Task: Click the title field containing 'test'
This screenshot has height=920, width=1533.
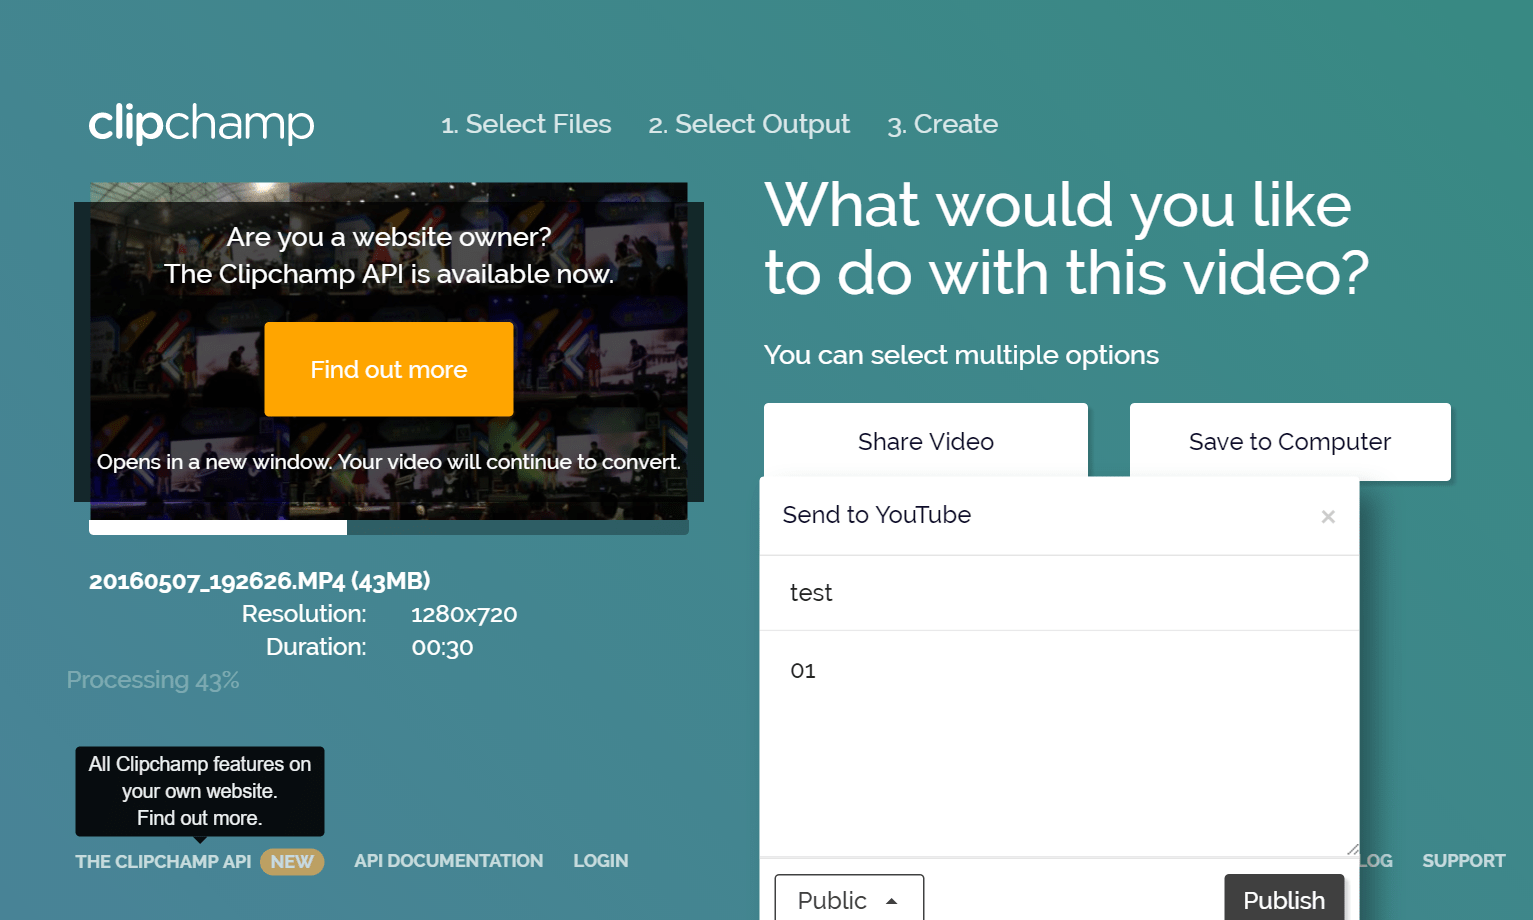Action: pos(1058,593)
